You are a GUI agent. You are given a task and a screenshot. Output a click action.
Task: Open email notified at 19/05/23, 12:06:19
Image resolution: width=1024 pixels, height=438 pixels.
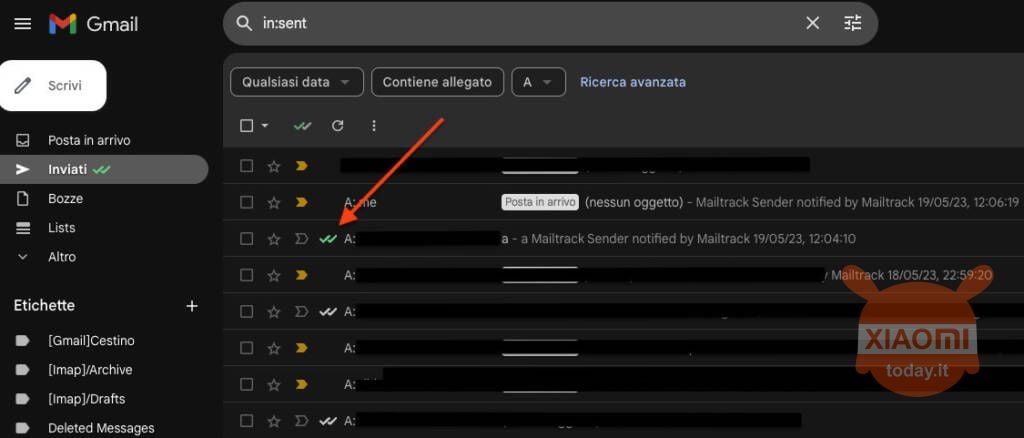(x=624, y=202)
